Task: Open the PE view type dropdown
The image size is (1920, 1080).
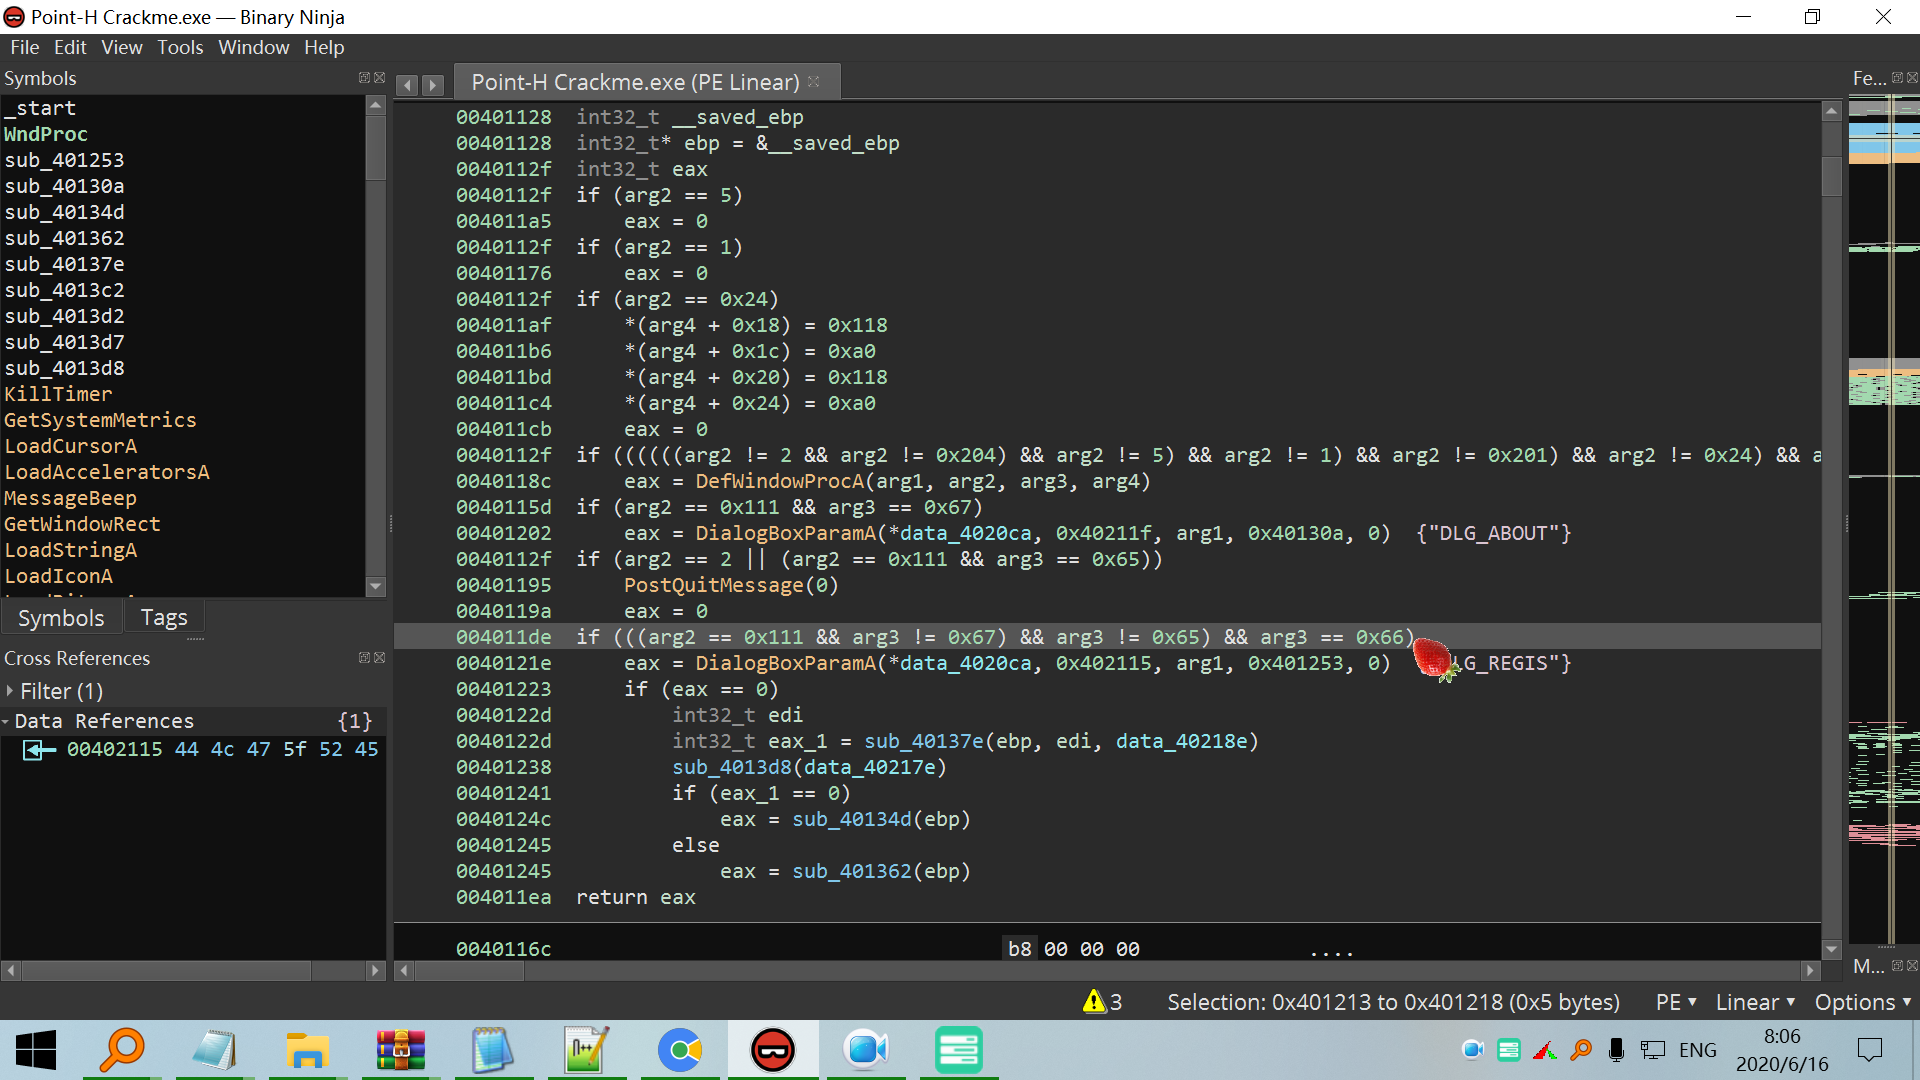Action: 1676,1002
